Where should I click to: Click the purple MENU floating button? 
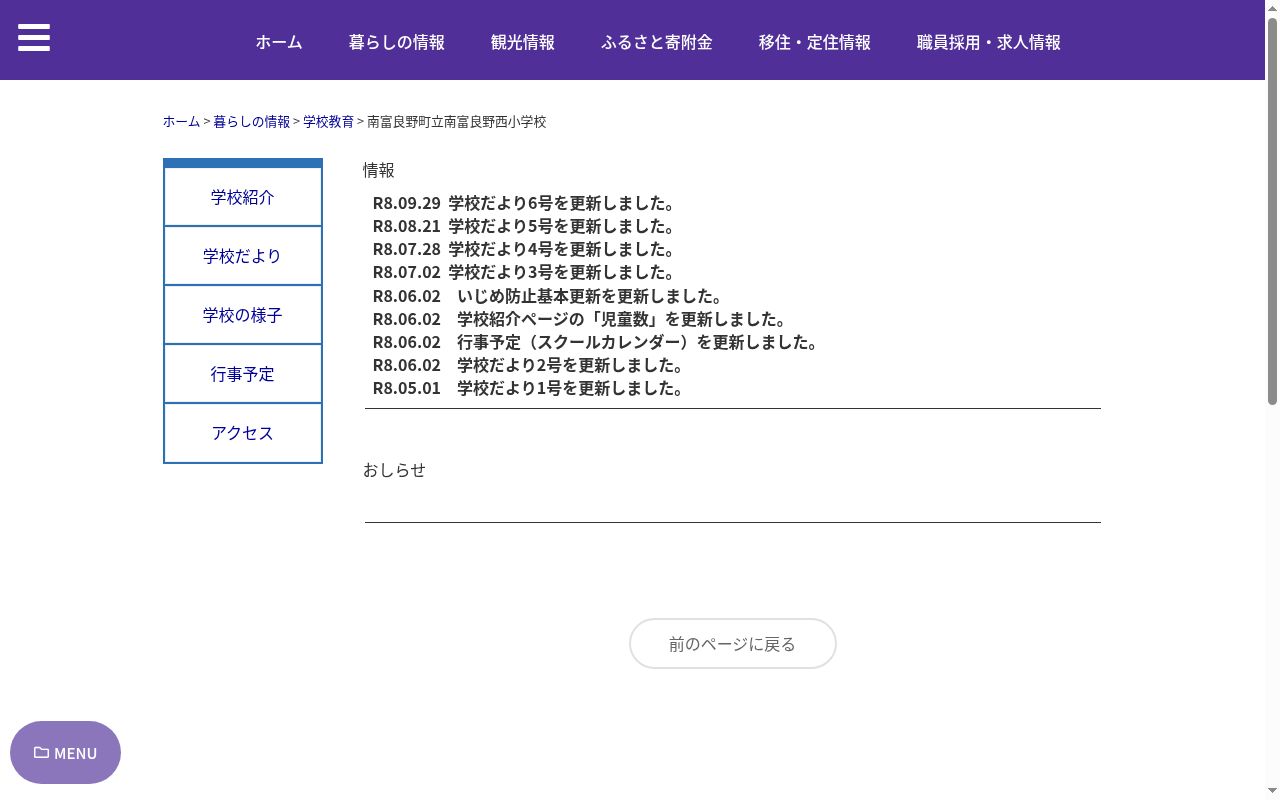tap(65, 752)
